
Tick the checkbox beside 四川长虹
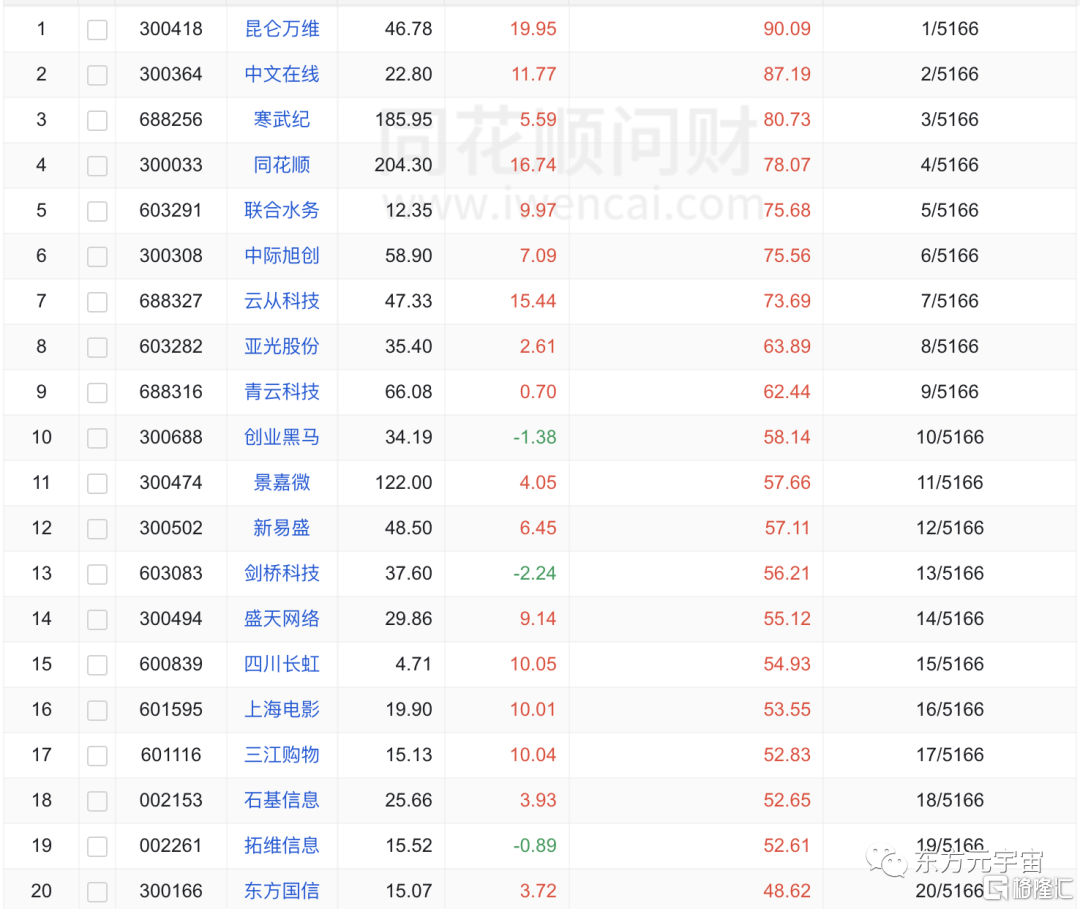tap(97, 666)
